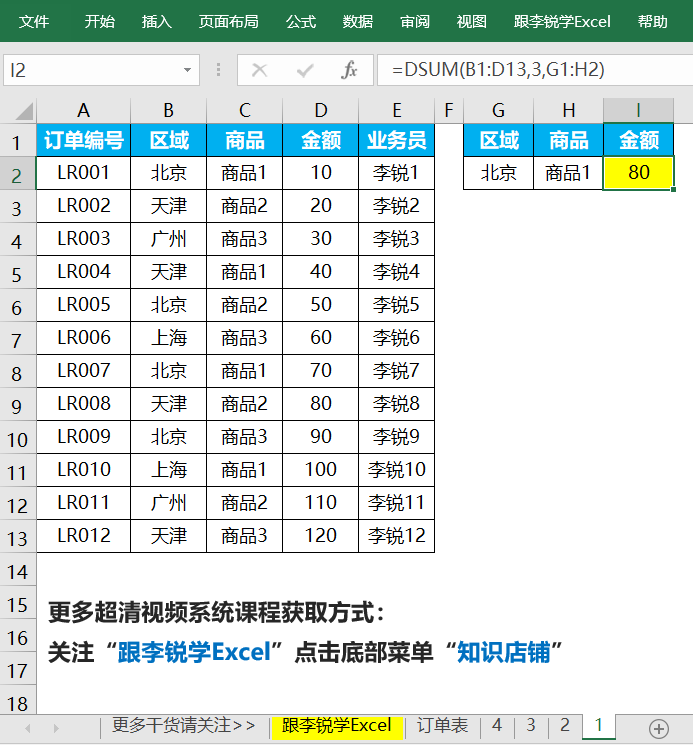Click yellow result cell showing 80
Image resolution: width=693 pixels, height=745 pixels.
pyautogui.click(x=638, y=173)
